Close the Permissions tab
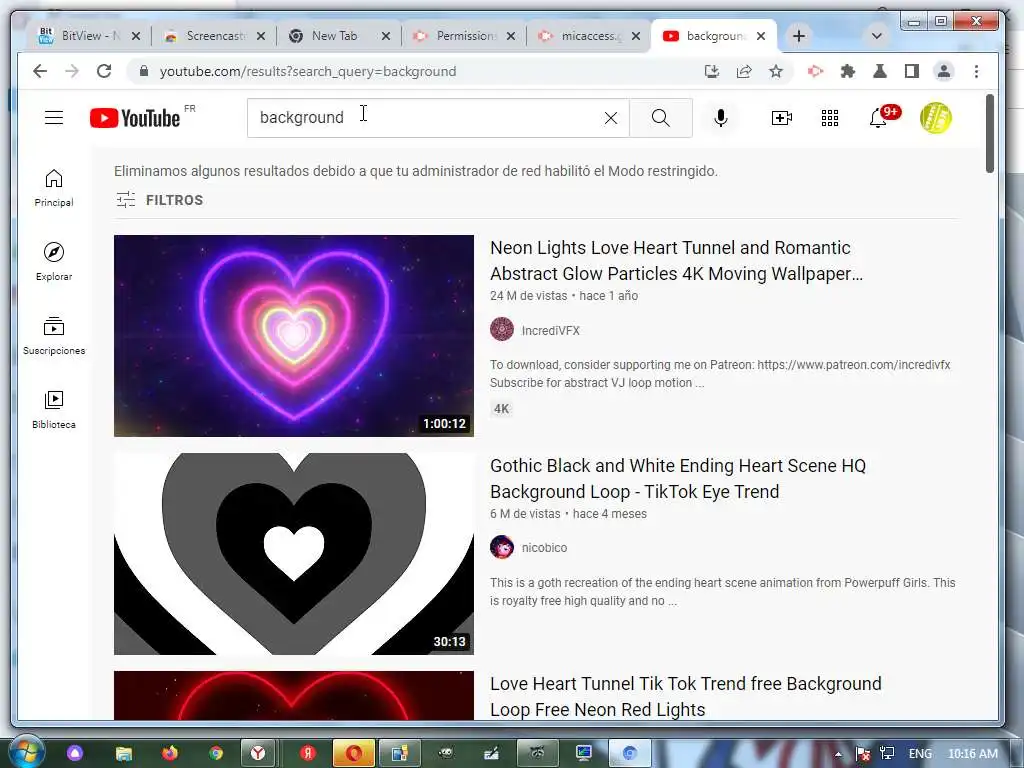1024x768 pixels. click(x=511, y=36)
